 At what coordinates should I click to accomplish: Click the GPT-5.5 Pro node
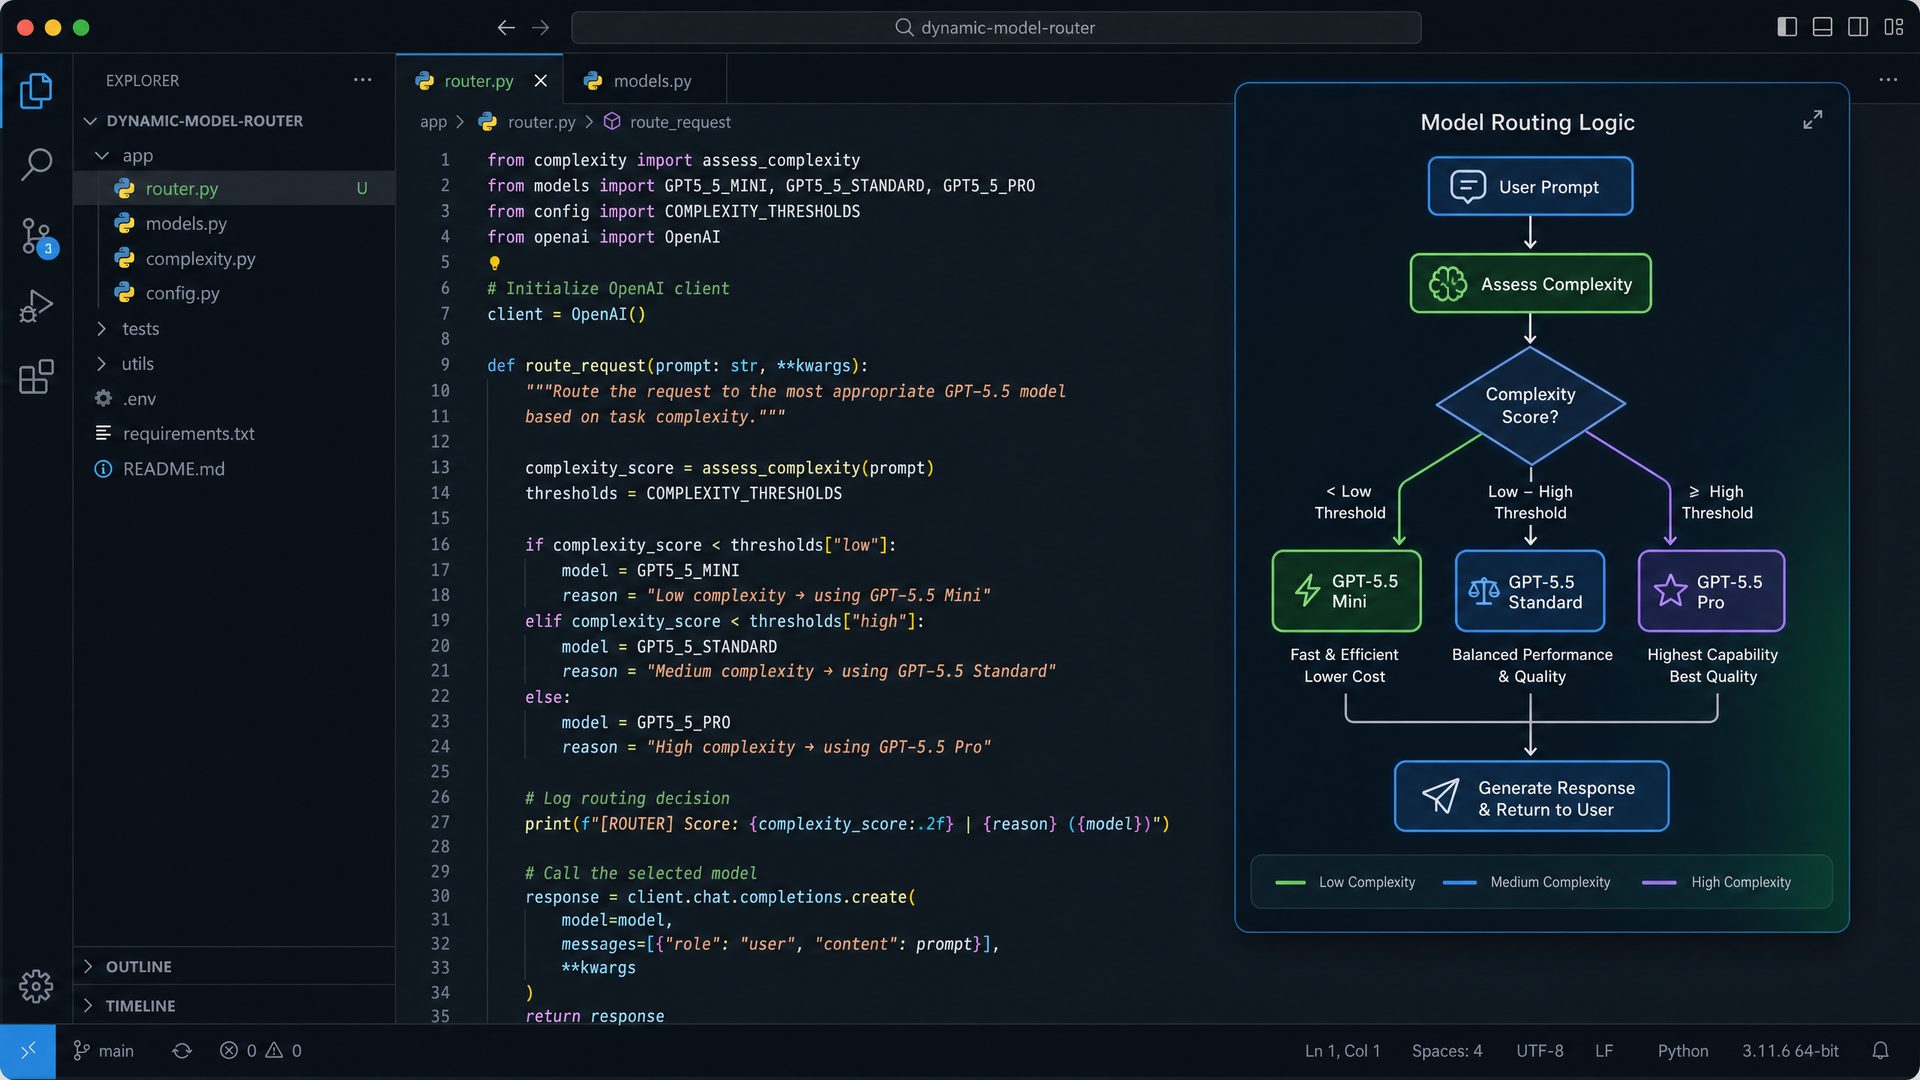click(x=1711, y=591)
